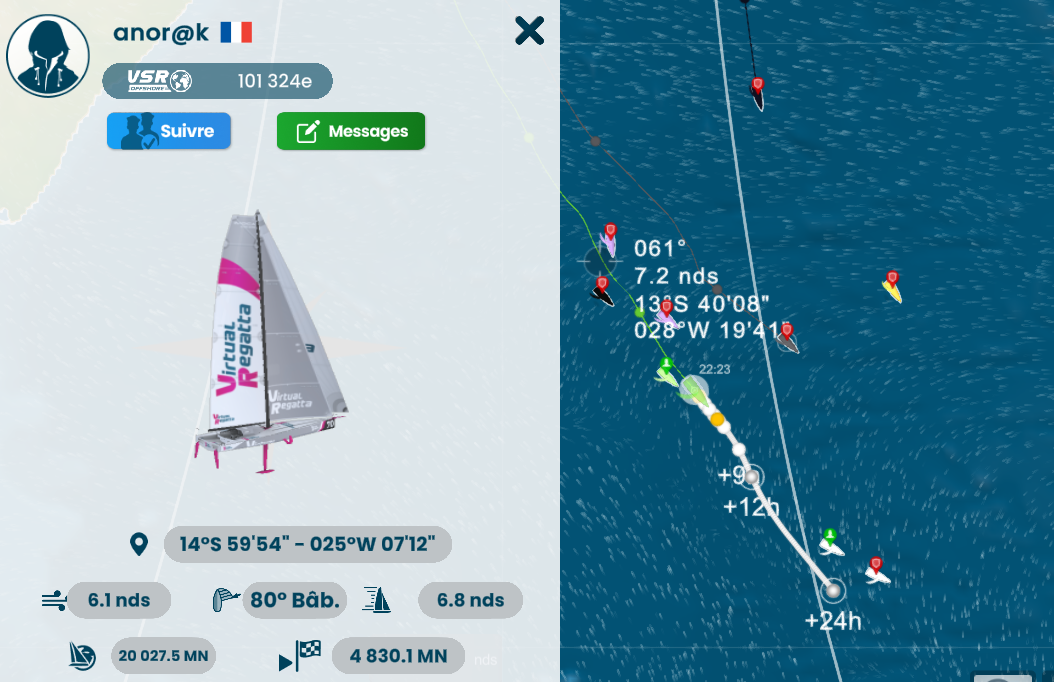
Task: Close the anor@k player profile panel
Action: 529,31
